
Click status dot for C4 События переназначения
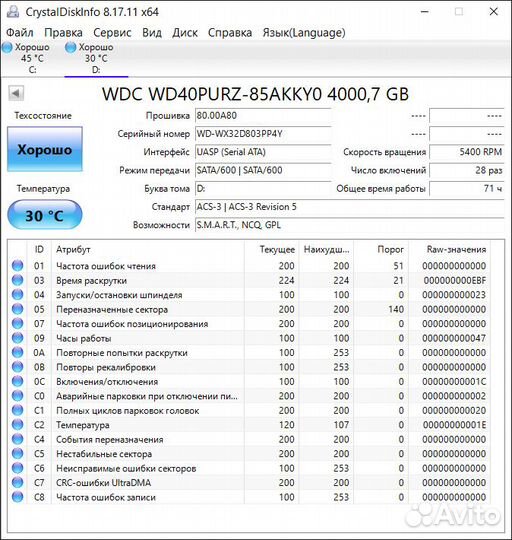click(18, 439)
